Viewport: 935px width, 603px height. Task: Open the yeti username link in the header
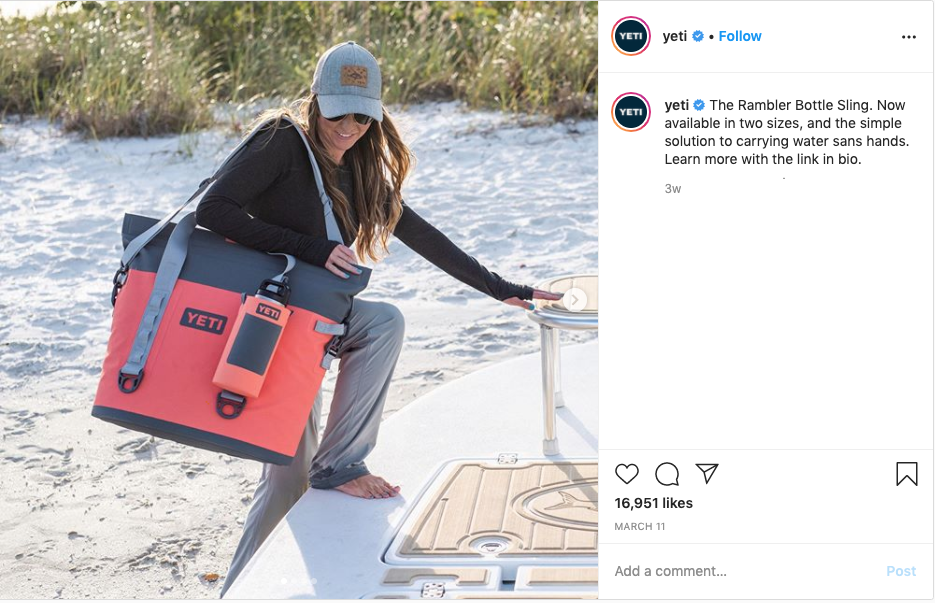674,36
